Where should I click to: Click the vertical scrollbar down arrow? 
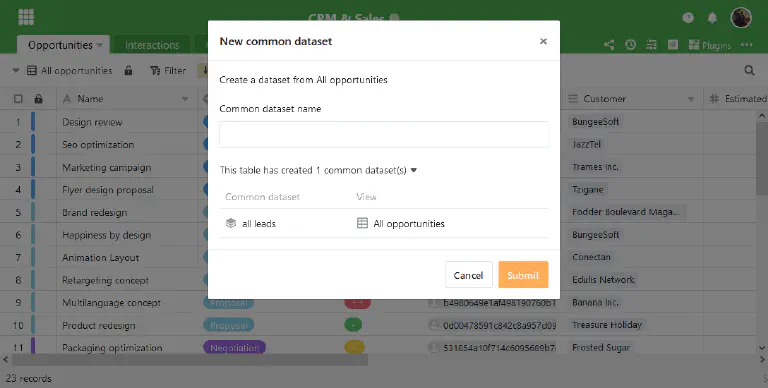[x=762, y=348]
